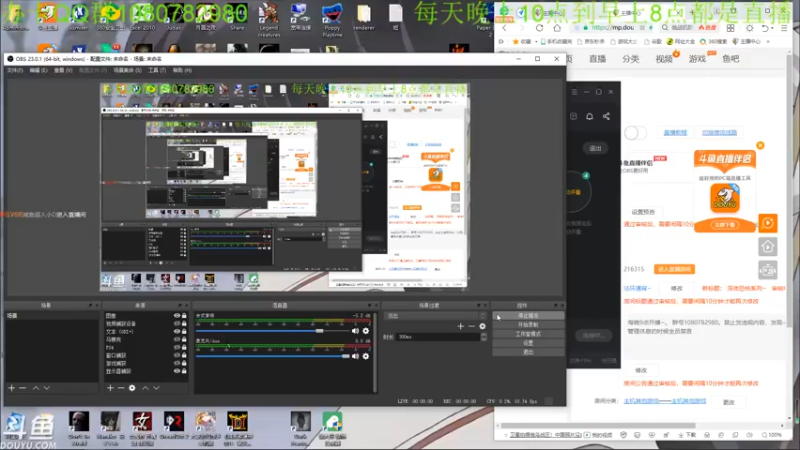Click the exit button in OBS controls panel
The image size is (800, 450).
point(528,352)
